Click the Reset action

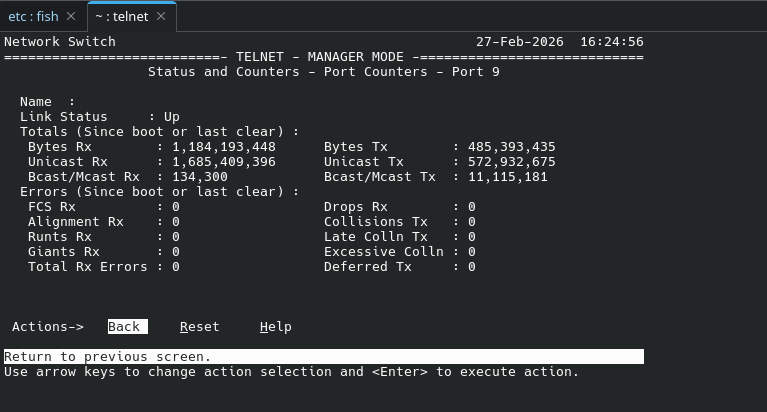click(x=200, y=327)
